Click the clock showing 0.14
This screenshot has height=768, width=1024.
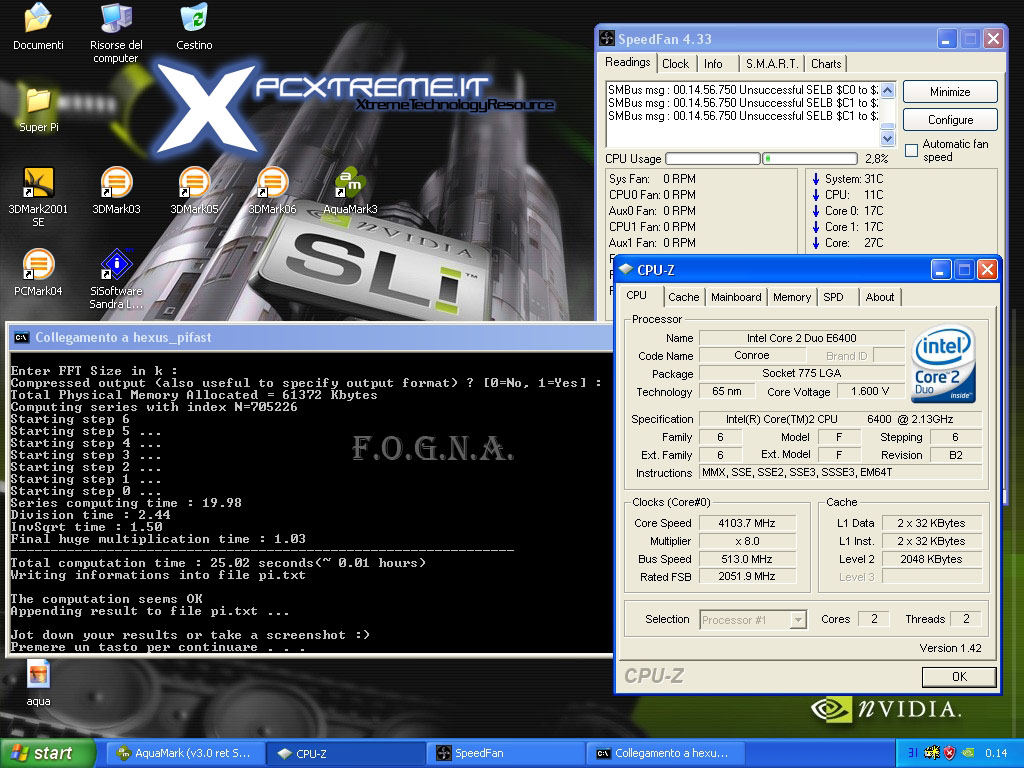click(996, 753)
